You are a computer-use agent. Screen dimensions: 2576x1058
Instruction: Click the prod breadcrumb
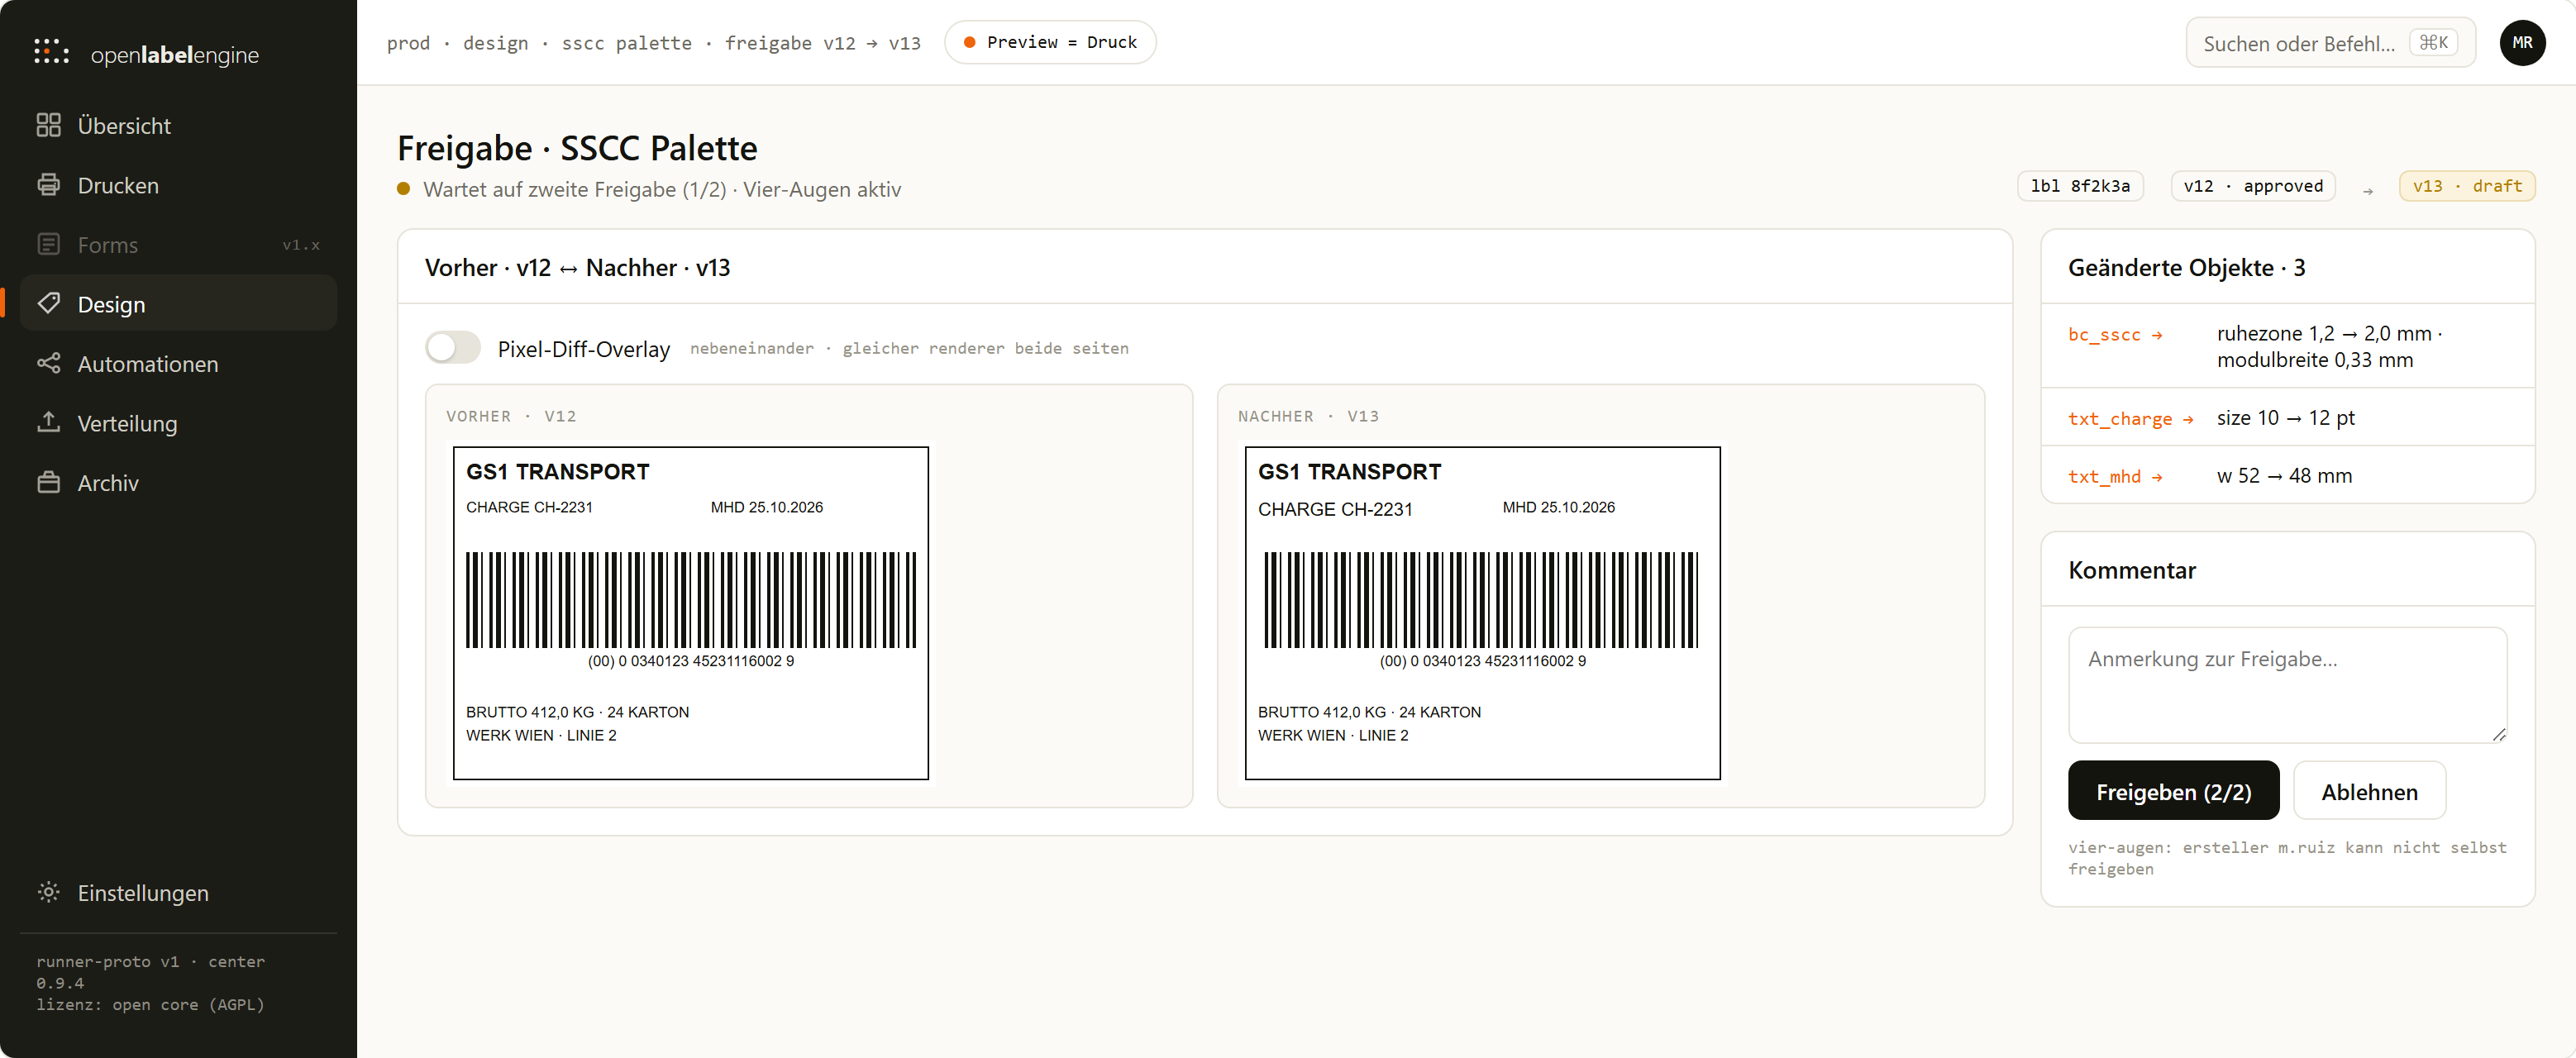pos(408,43)
